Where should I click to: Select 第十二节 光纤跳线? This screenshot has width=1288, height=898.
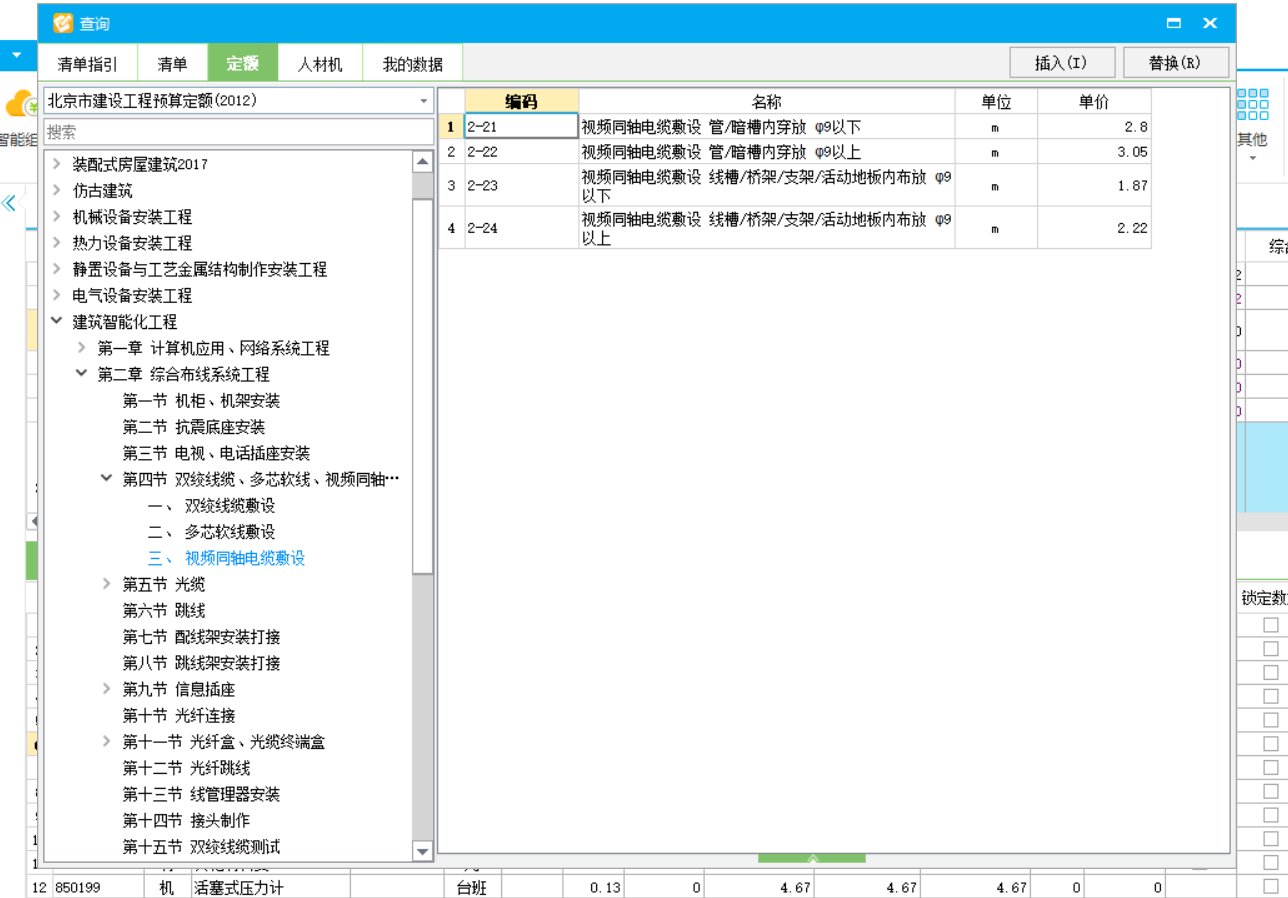click(x=186, y=768)
